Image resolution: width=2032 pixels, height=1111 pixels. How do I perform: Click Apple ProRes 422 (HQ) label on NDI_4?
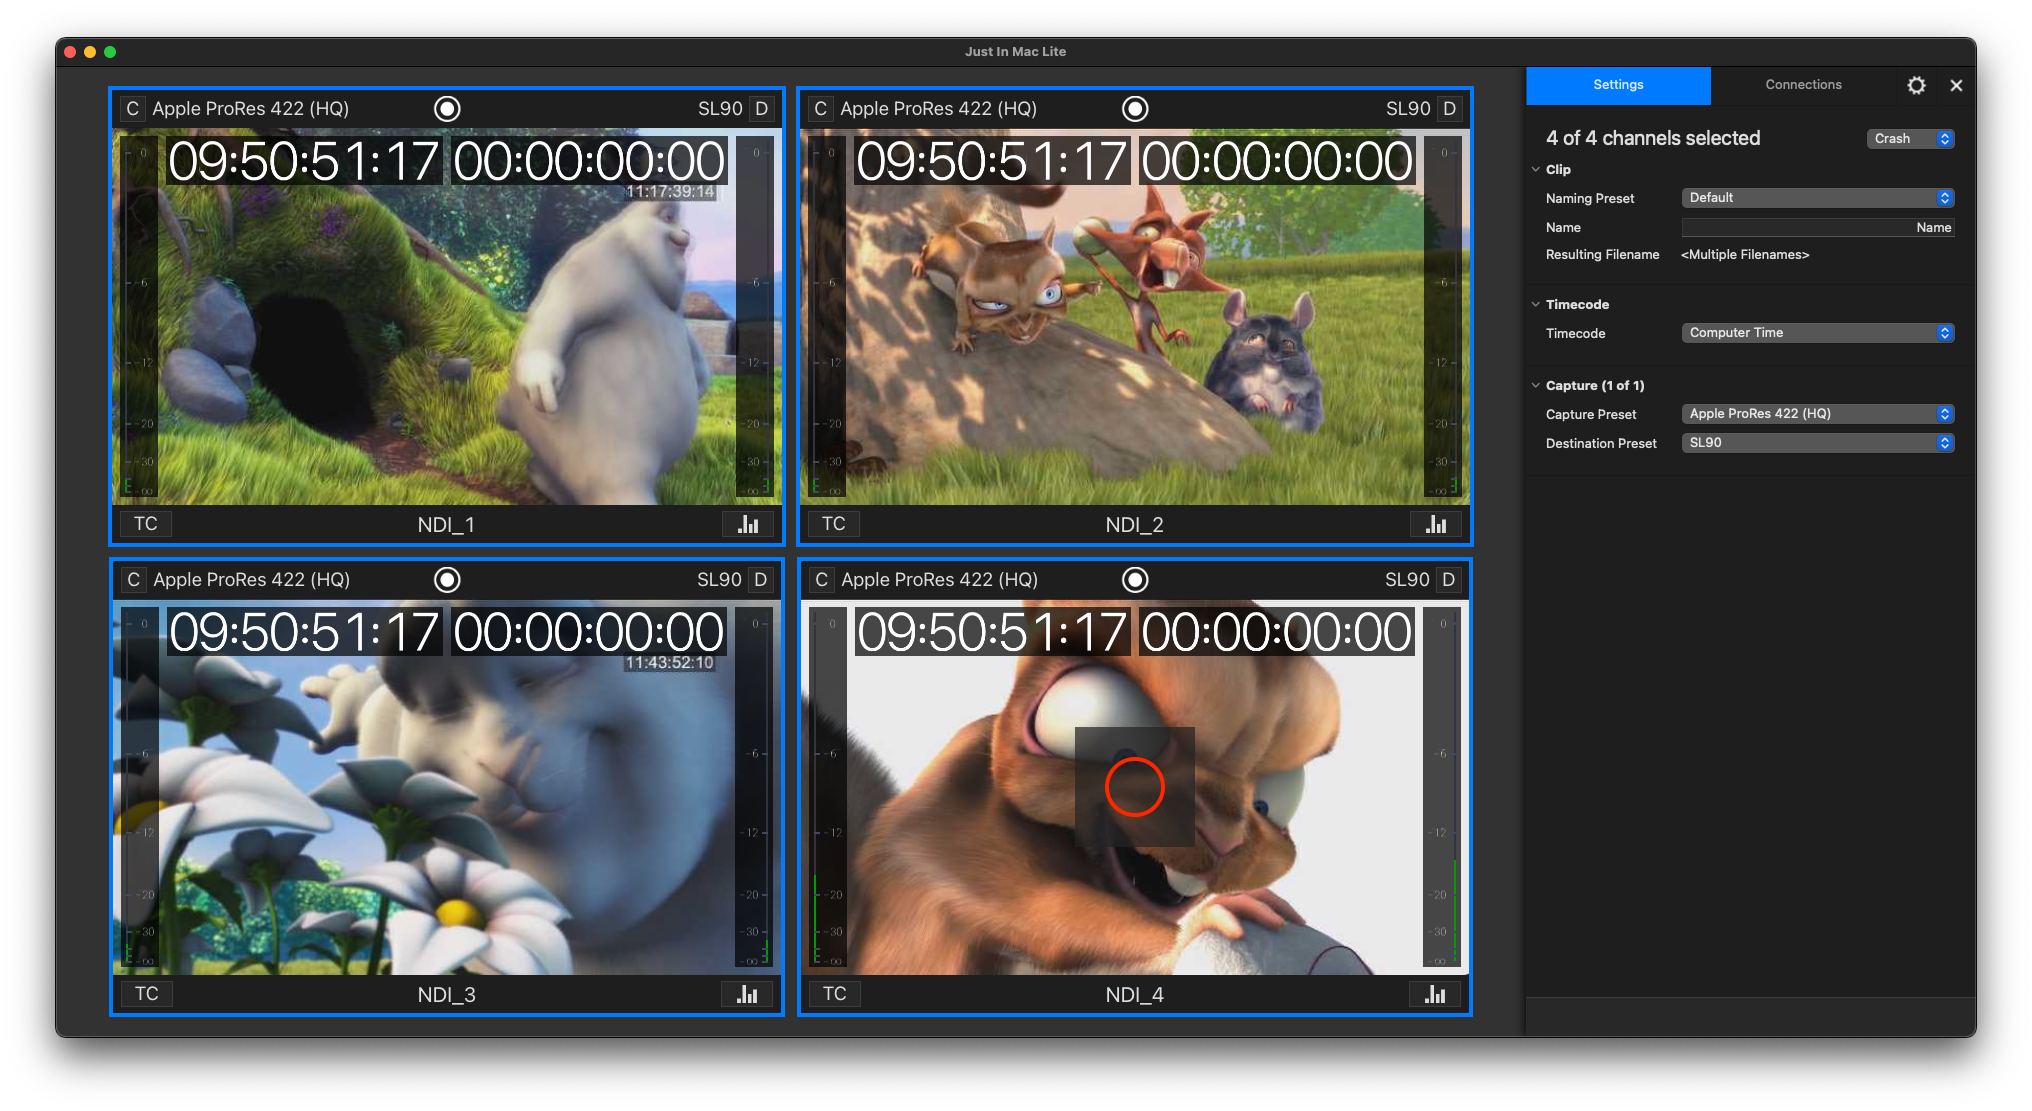(x=940, y=580)
